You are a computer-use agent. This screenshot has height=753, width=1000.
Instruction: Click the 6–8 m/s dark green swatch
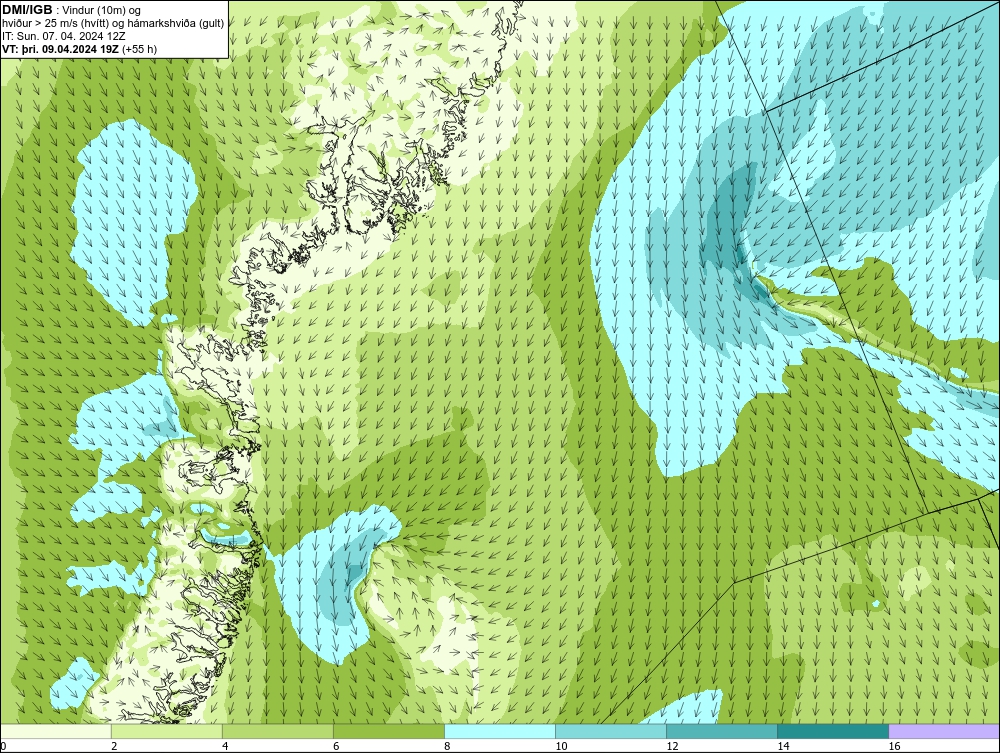point(388,731)
